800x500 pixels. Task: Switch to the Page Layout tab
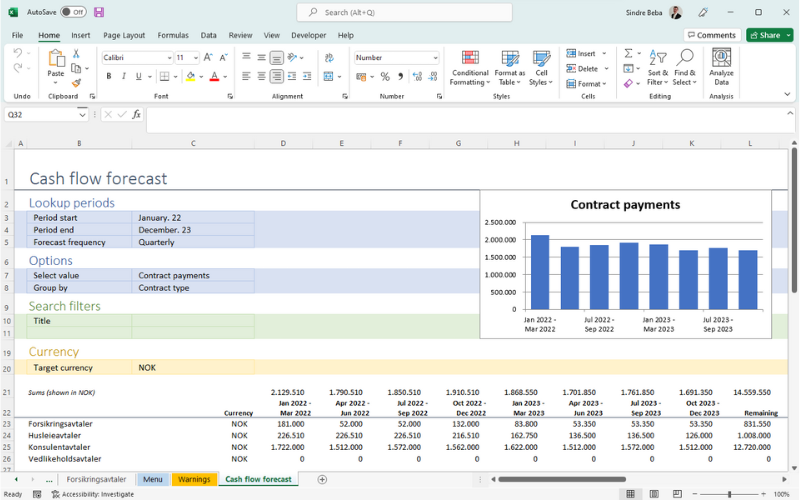(124, 35)
